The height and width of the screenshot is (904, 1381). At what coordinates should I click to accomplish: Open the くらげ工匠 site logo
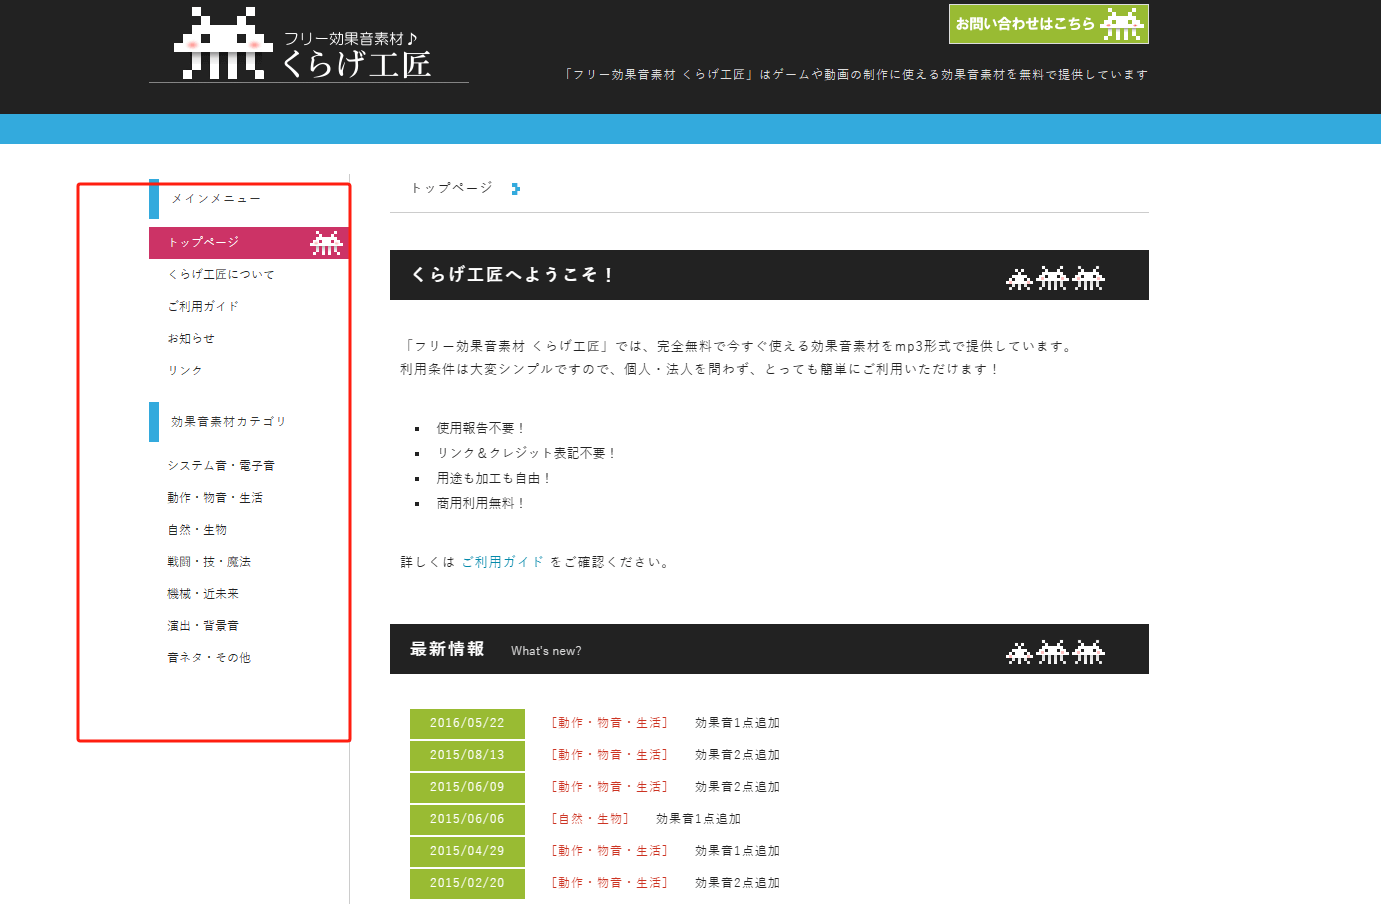click(308, 44)
